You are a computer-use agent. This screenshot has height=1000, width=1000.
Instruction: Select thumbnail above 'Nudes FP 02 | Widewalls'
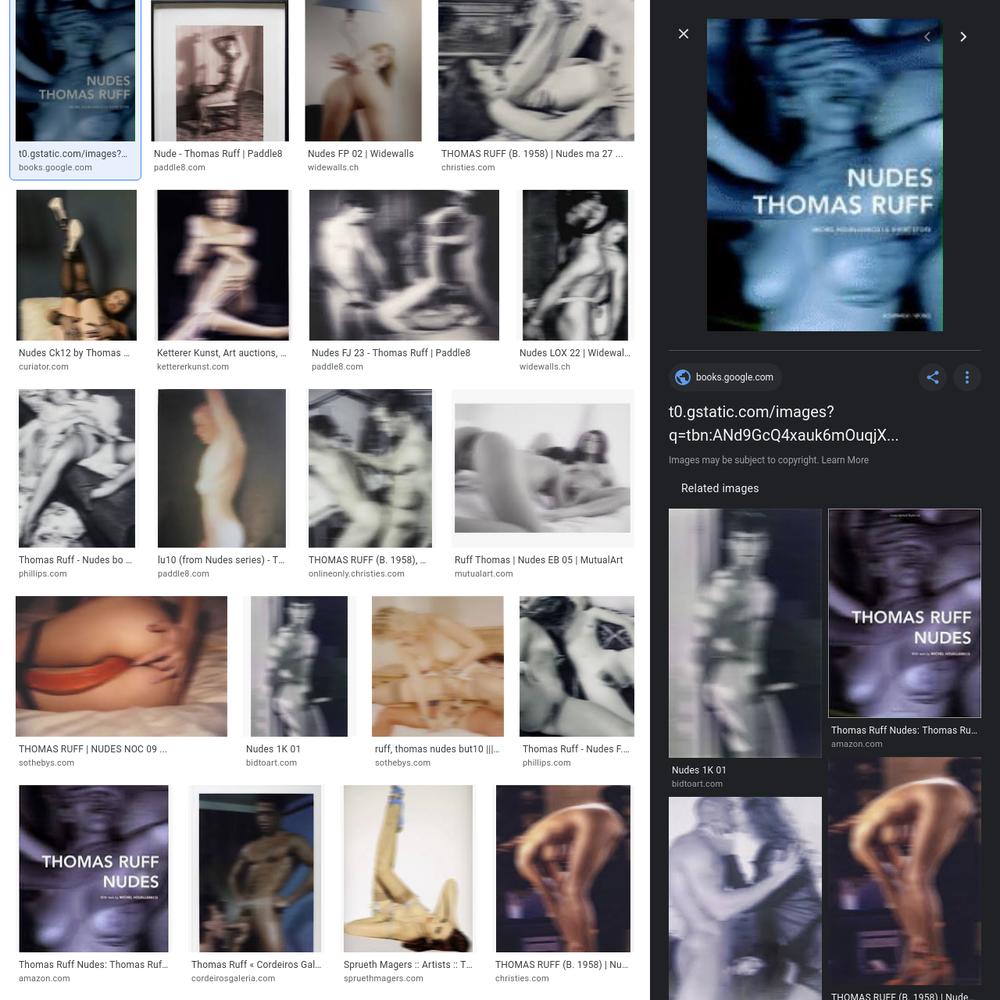363,70
